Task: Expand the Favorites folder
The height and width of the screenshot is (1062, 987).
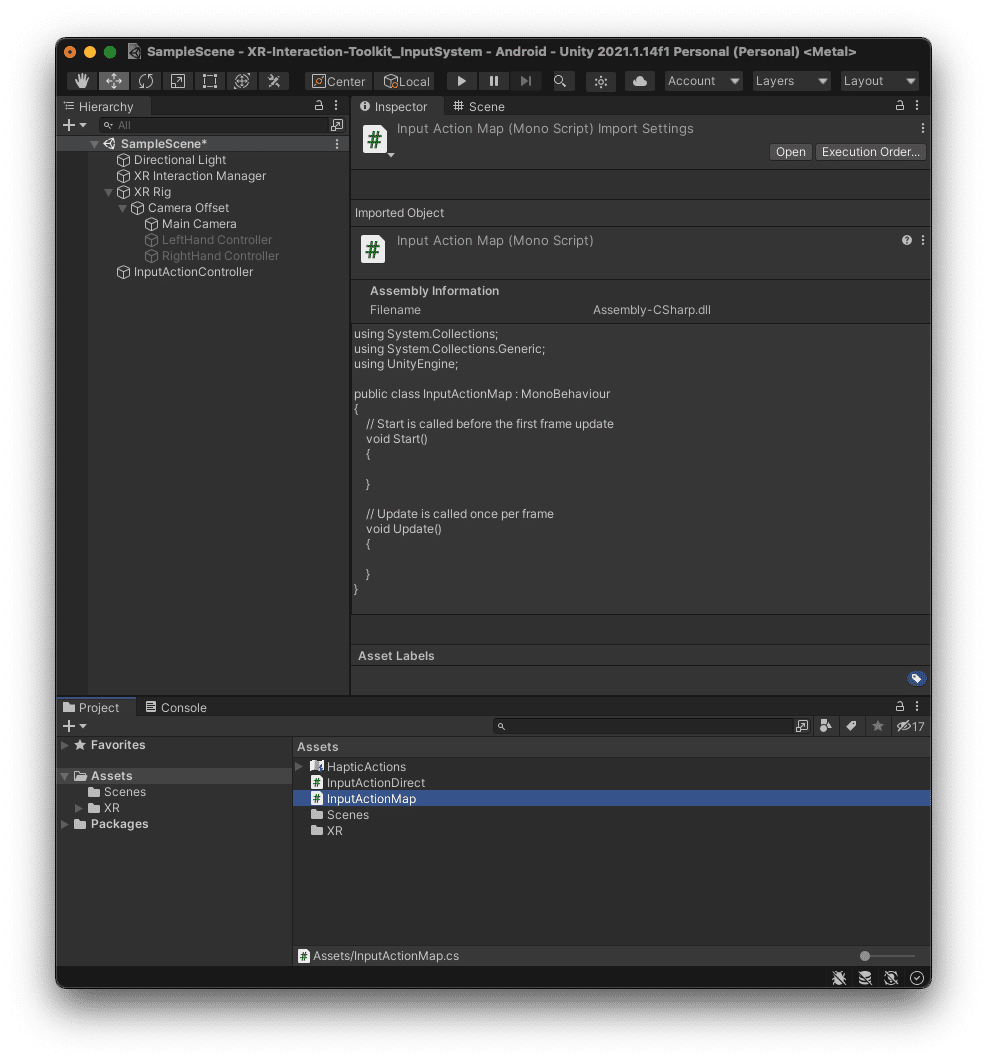Action: [x=65, y=745]
